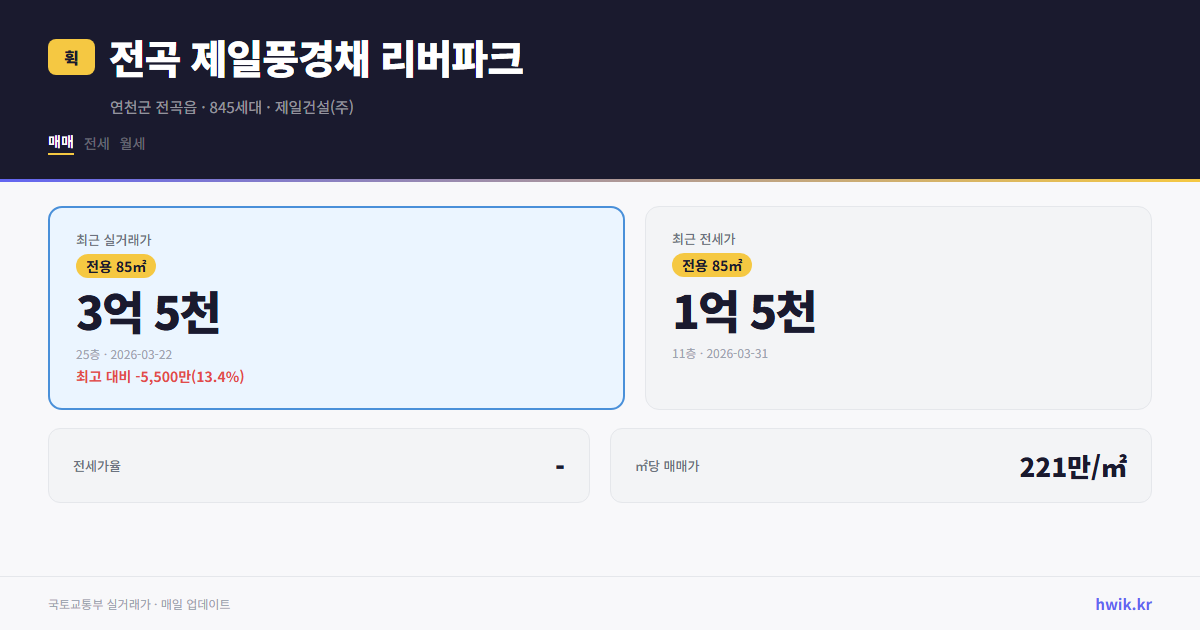Click the red 최고 대비 -5,500만(13.4%) text

pyautogui.click(x=158, y=377)
